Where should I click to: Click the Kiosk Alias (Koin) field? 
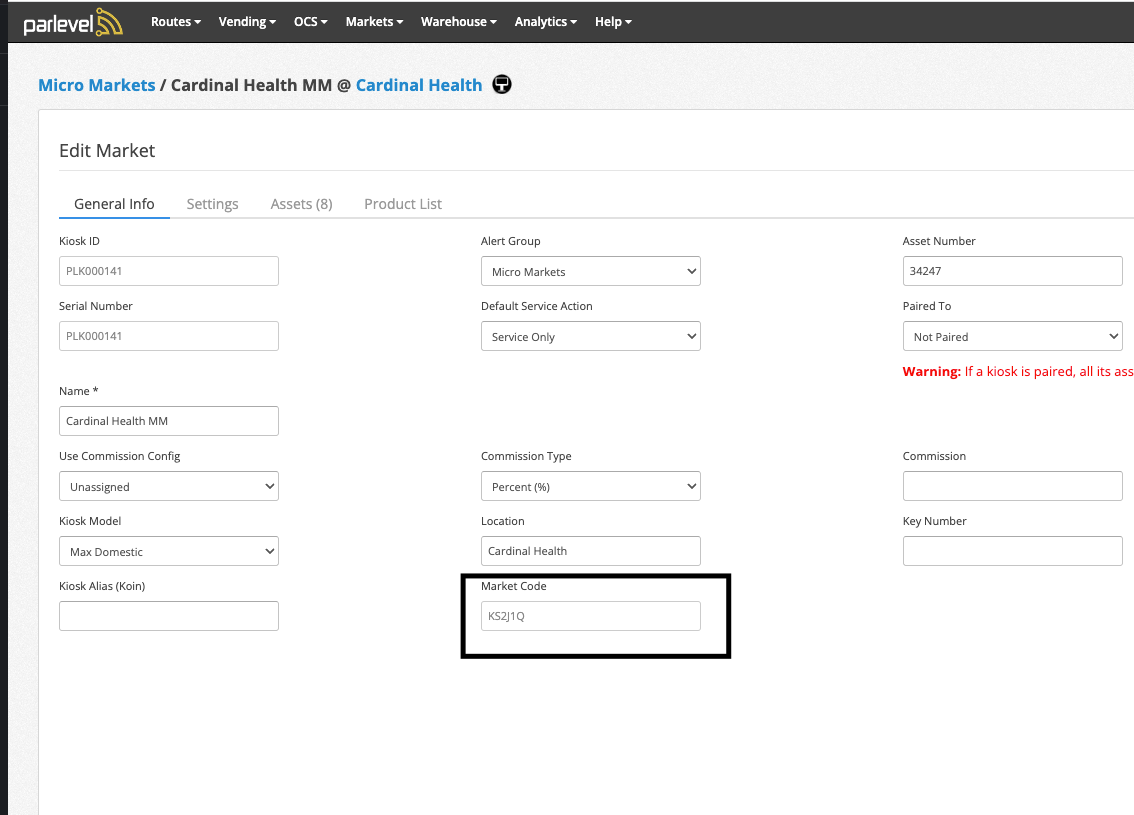point(169,616)
